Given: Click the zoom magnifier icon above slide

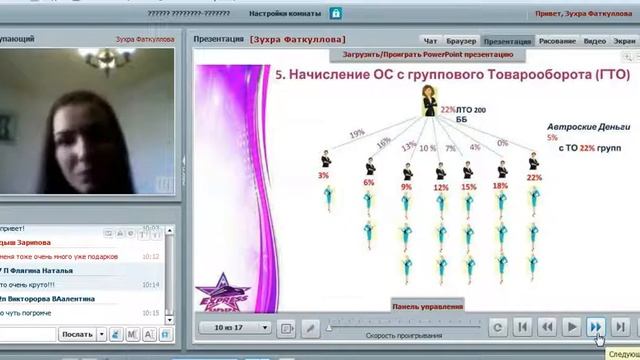Looking at the screenshot, I should point(627,58).
